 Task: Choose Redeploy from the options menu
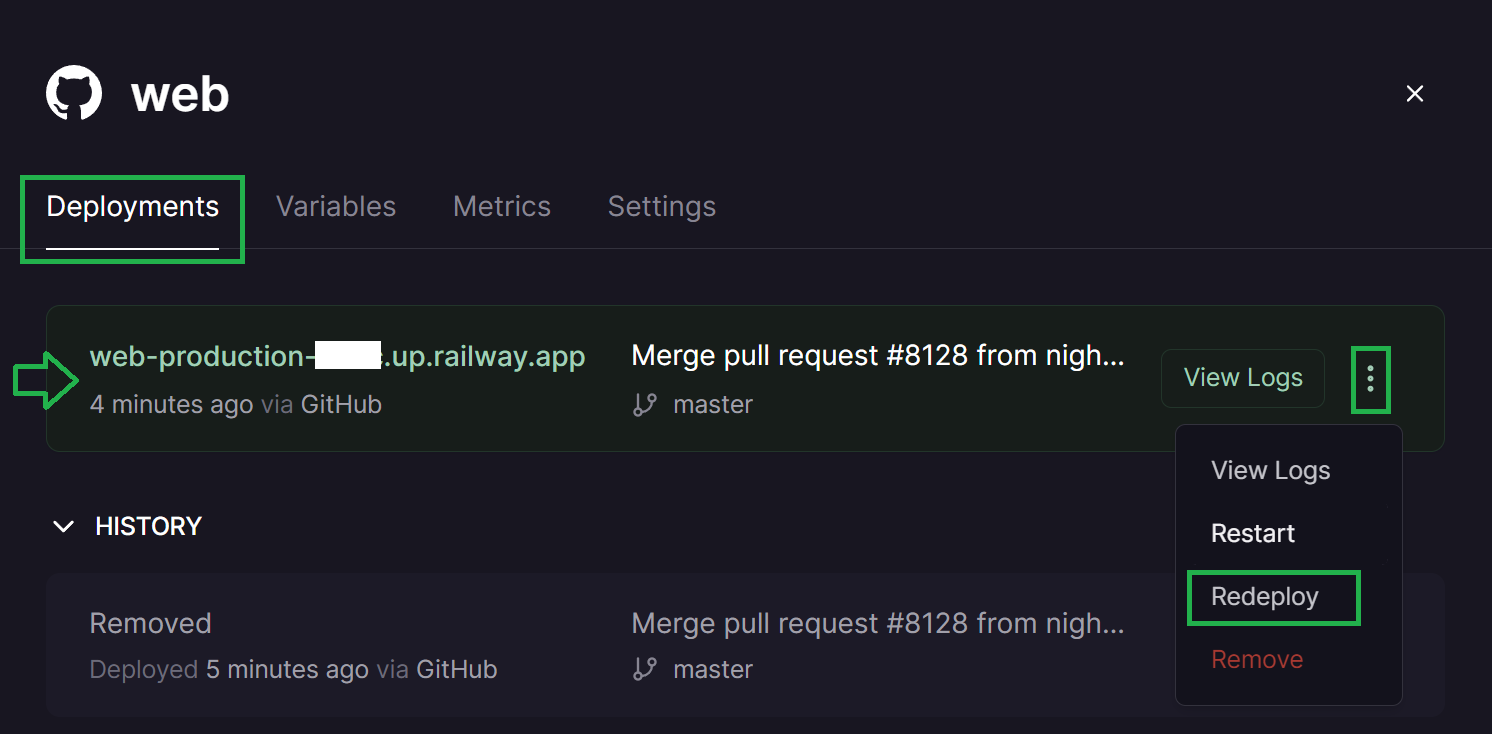click(x=1265, y=597)
